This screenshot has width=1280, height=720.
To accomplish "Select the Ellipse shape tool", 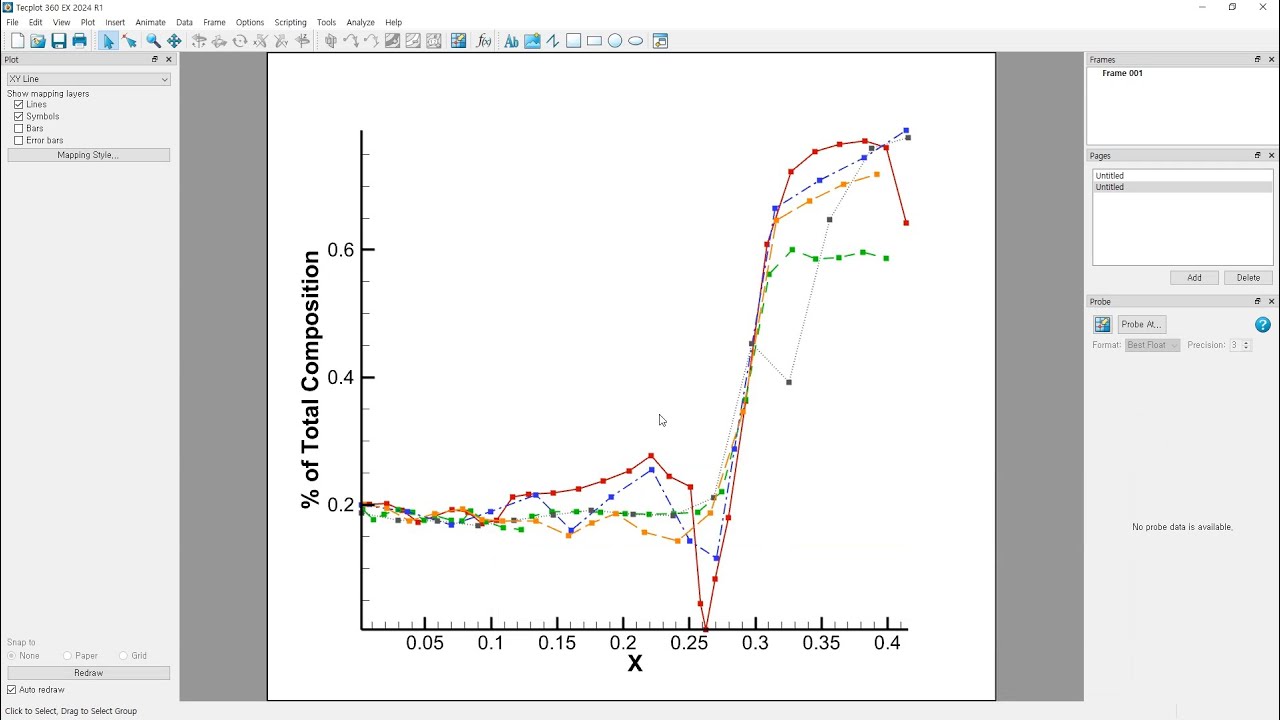I will pyautogui.click(x=635, y=41).
